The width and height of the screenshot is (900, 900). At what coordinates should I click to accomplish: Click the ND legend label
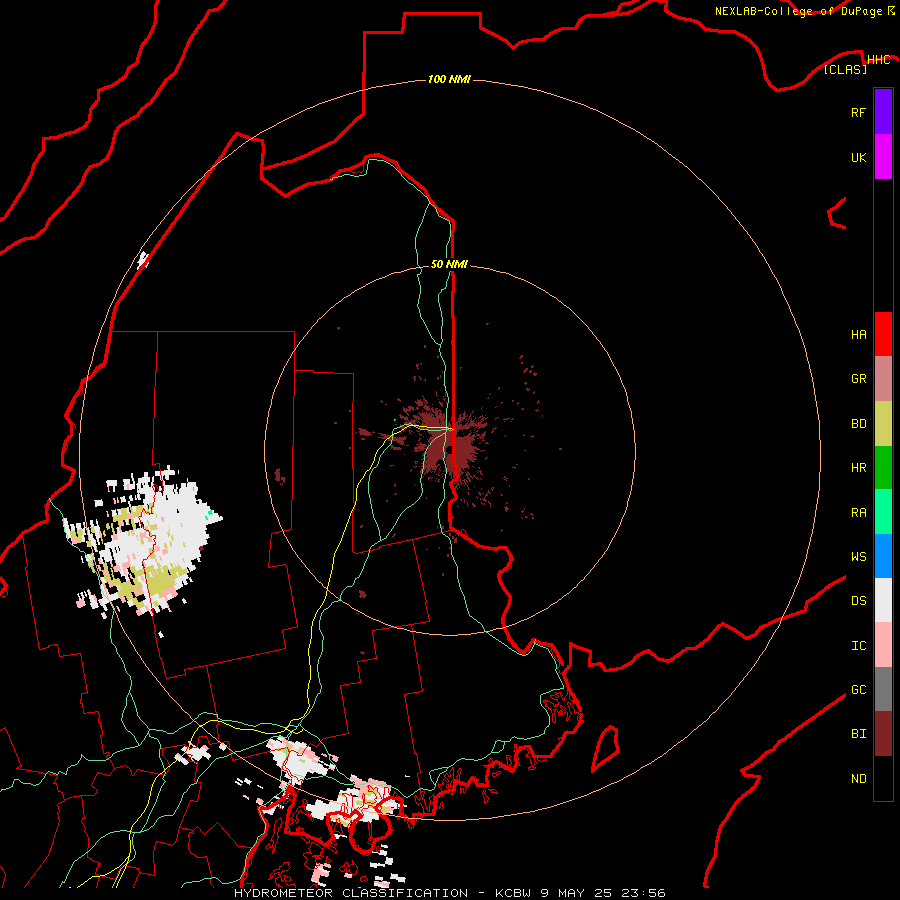858,779
